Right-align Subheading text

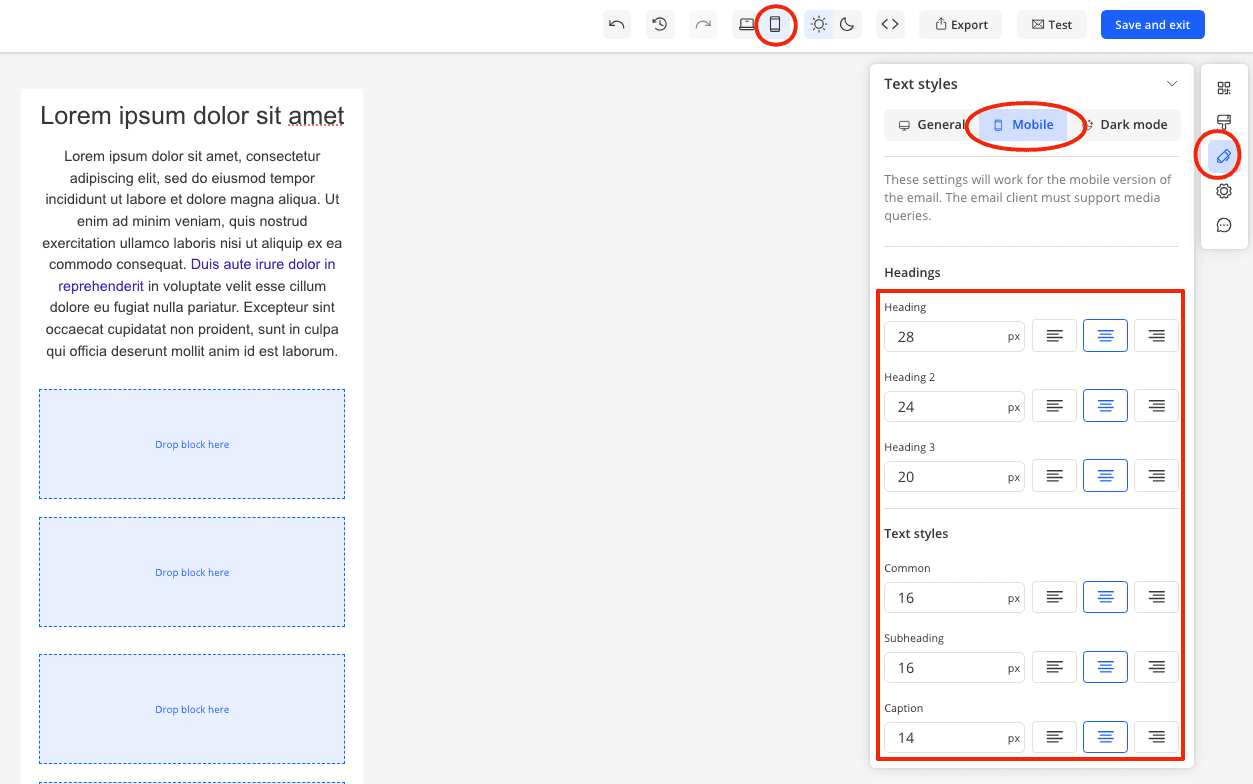pyautogui.click(x=1156, y=667)
